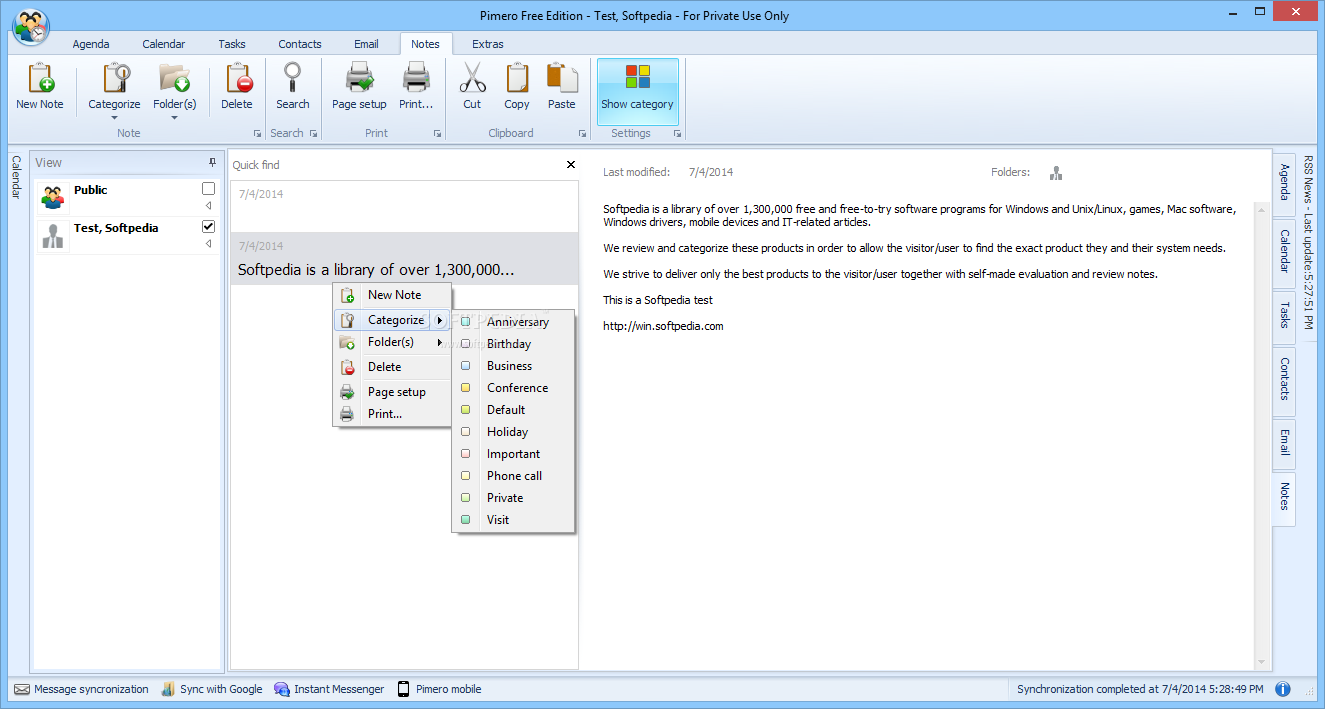Click the blue info icon in status bar

tap(1283, 689)
